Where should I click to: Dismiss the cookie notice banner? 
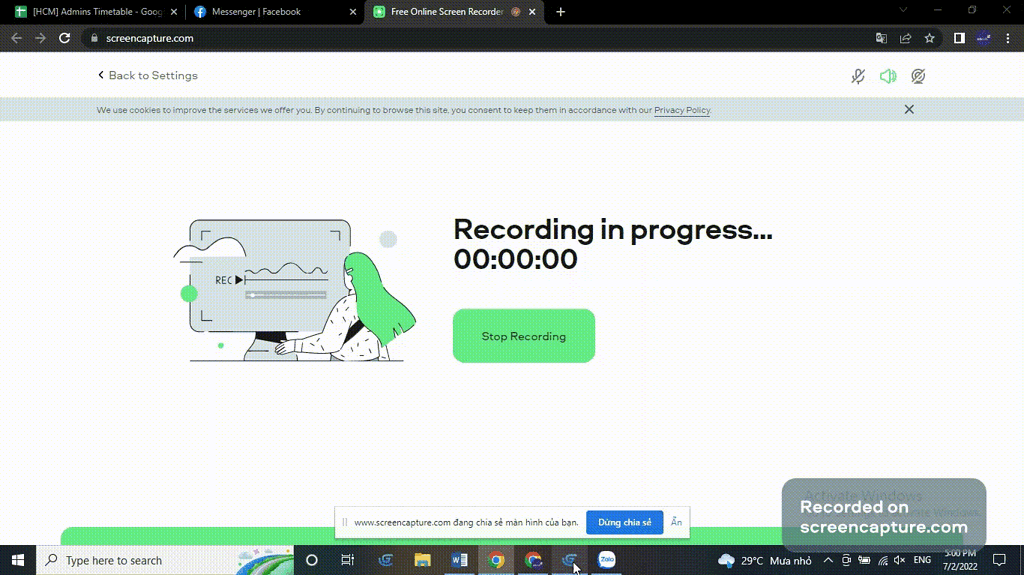tap(909, 109)
